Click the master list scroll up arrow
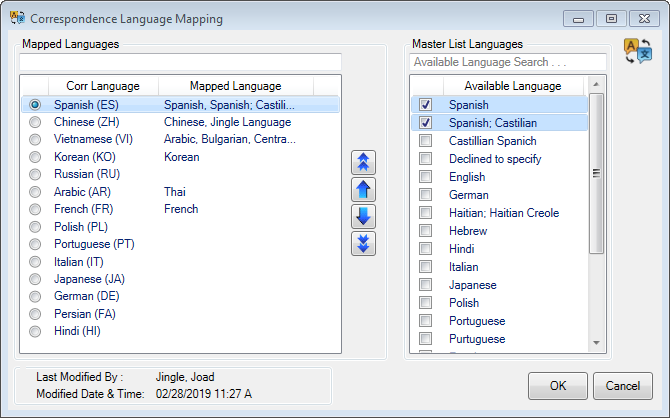This screenshot has width=670, height=418. point(596,84)
